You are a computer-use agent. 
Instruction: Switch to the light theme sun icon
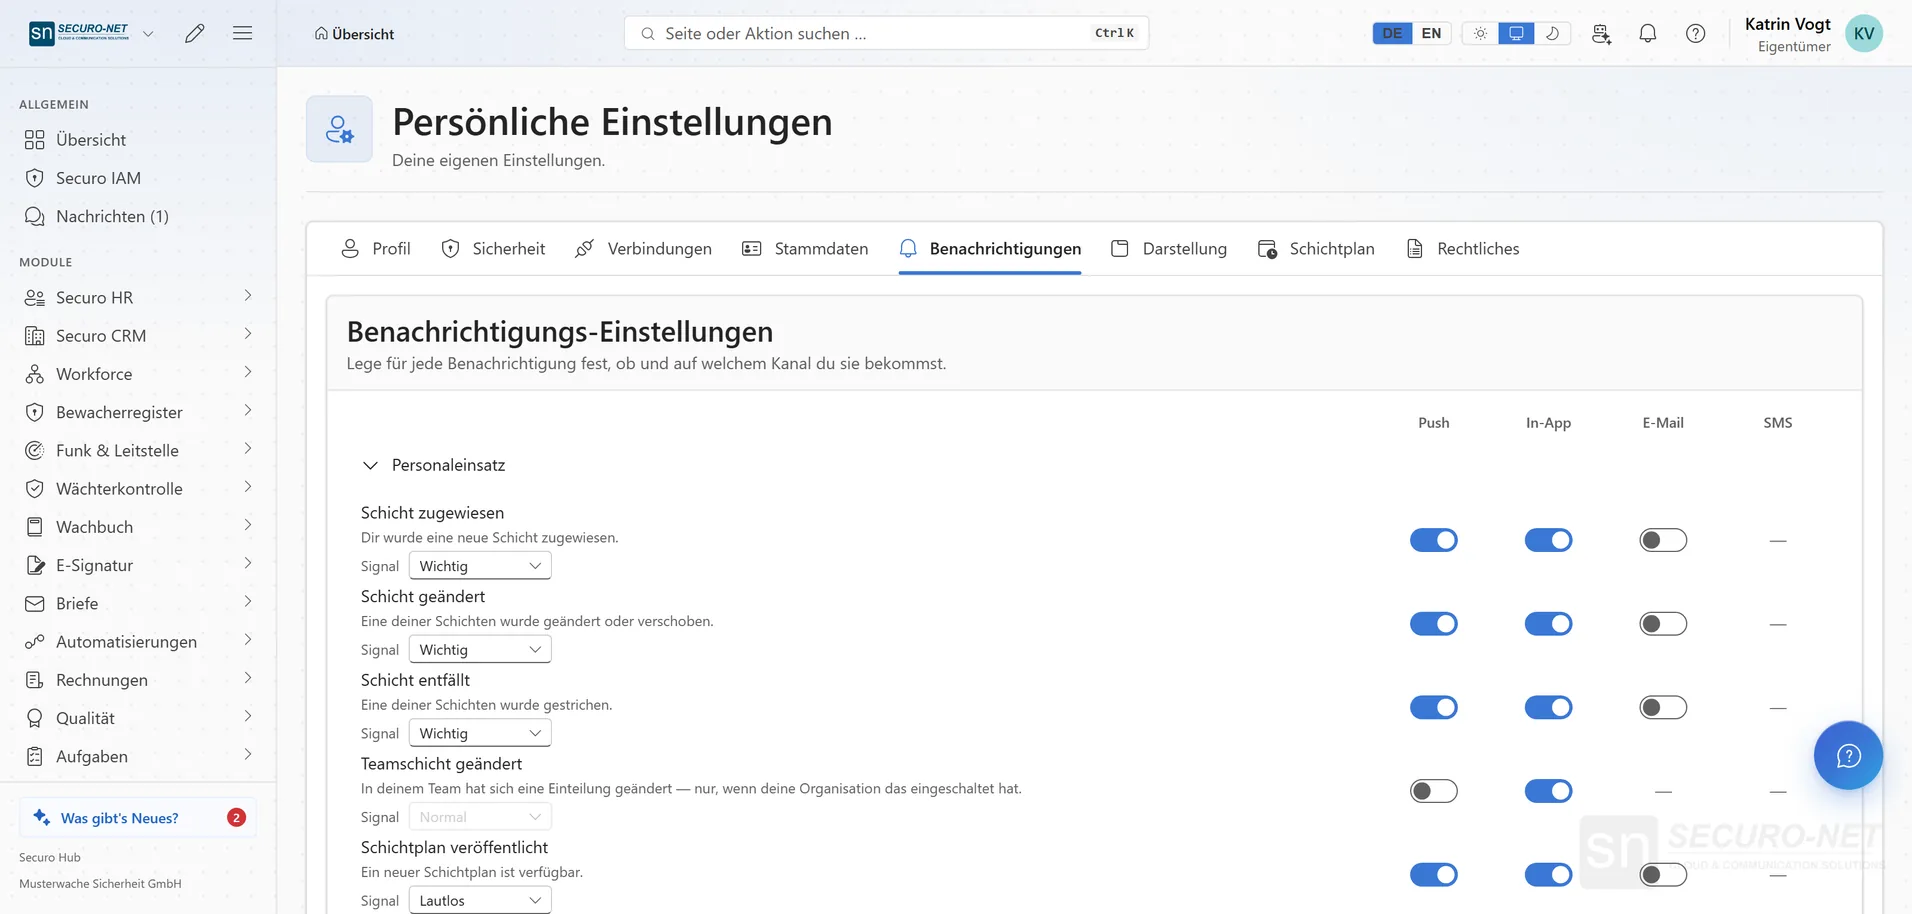(x=1480, y=33)
